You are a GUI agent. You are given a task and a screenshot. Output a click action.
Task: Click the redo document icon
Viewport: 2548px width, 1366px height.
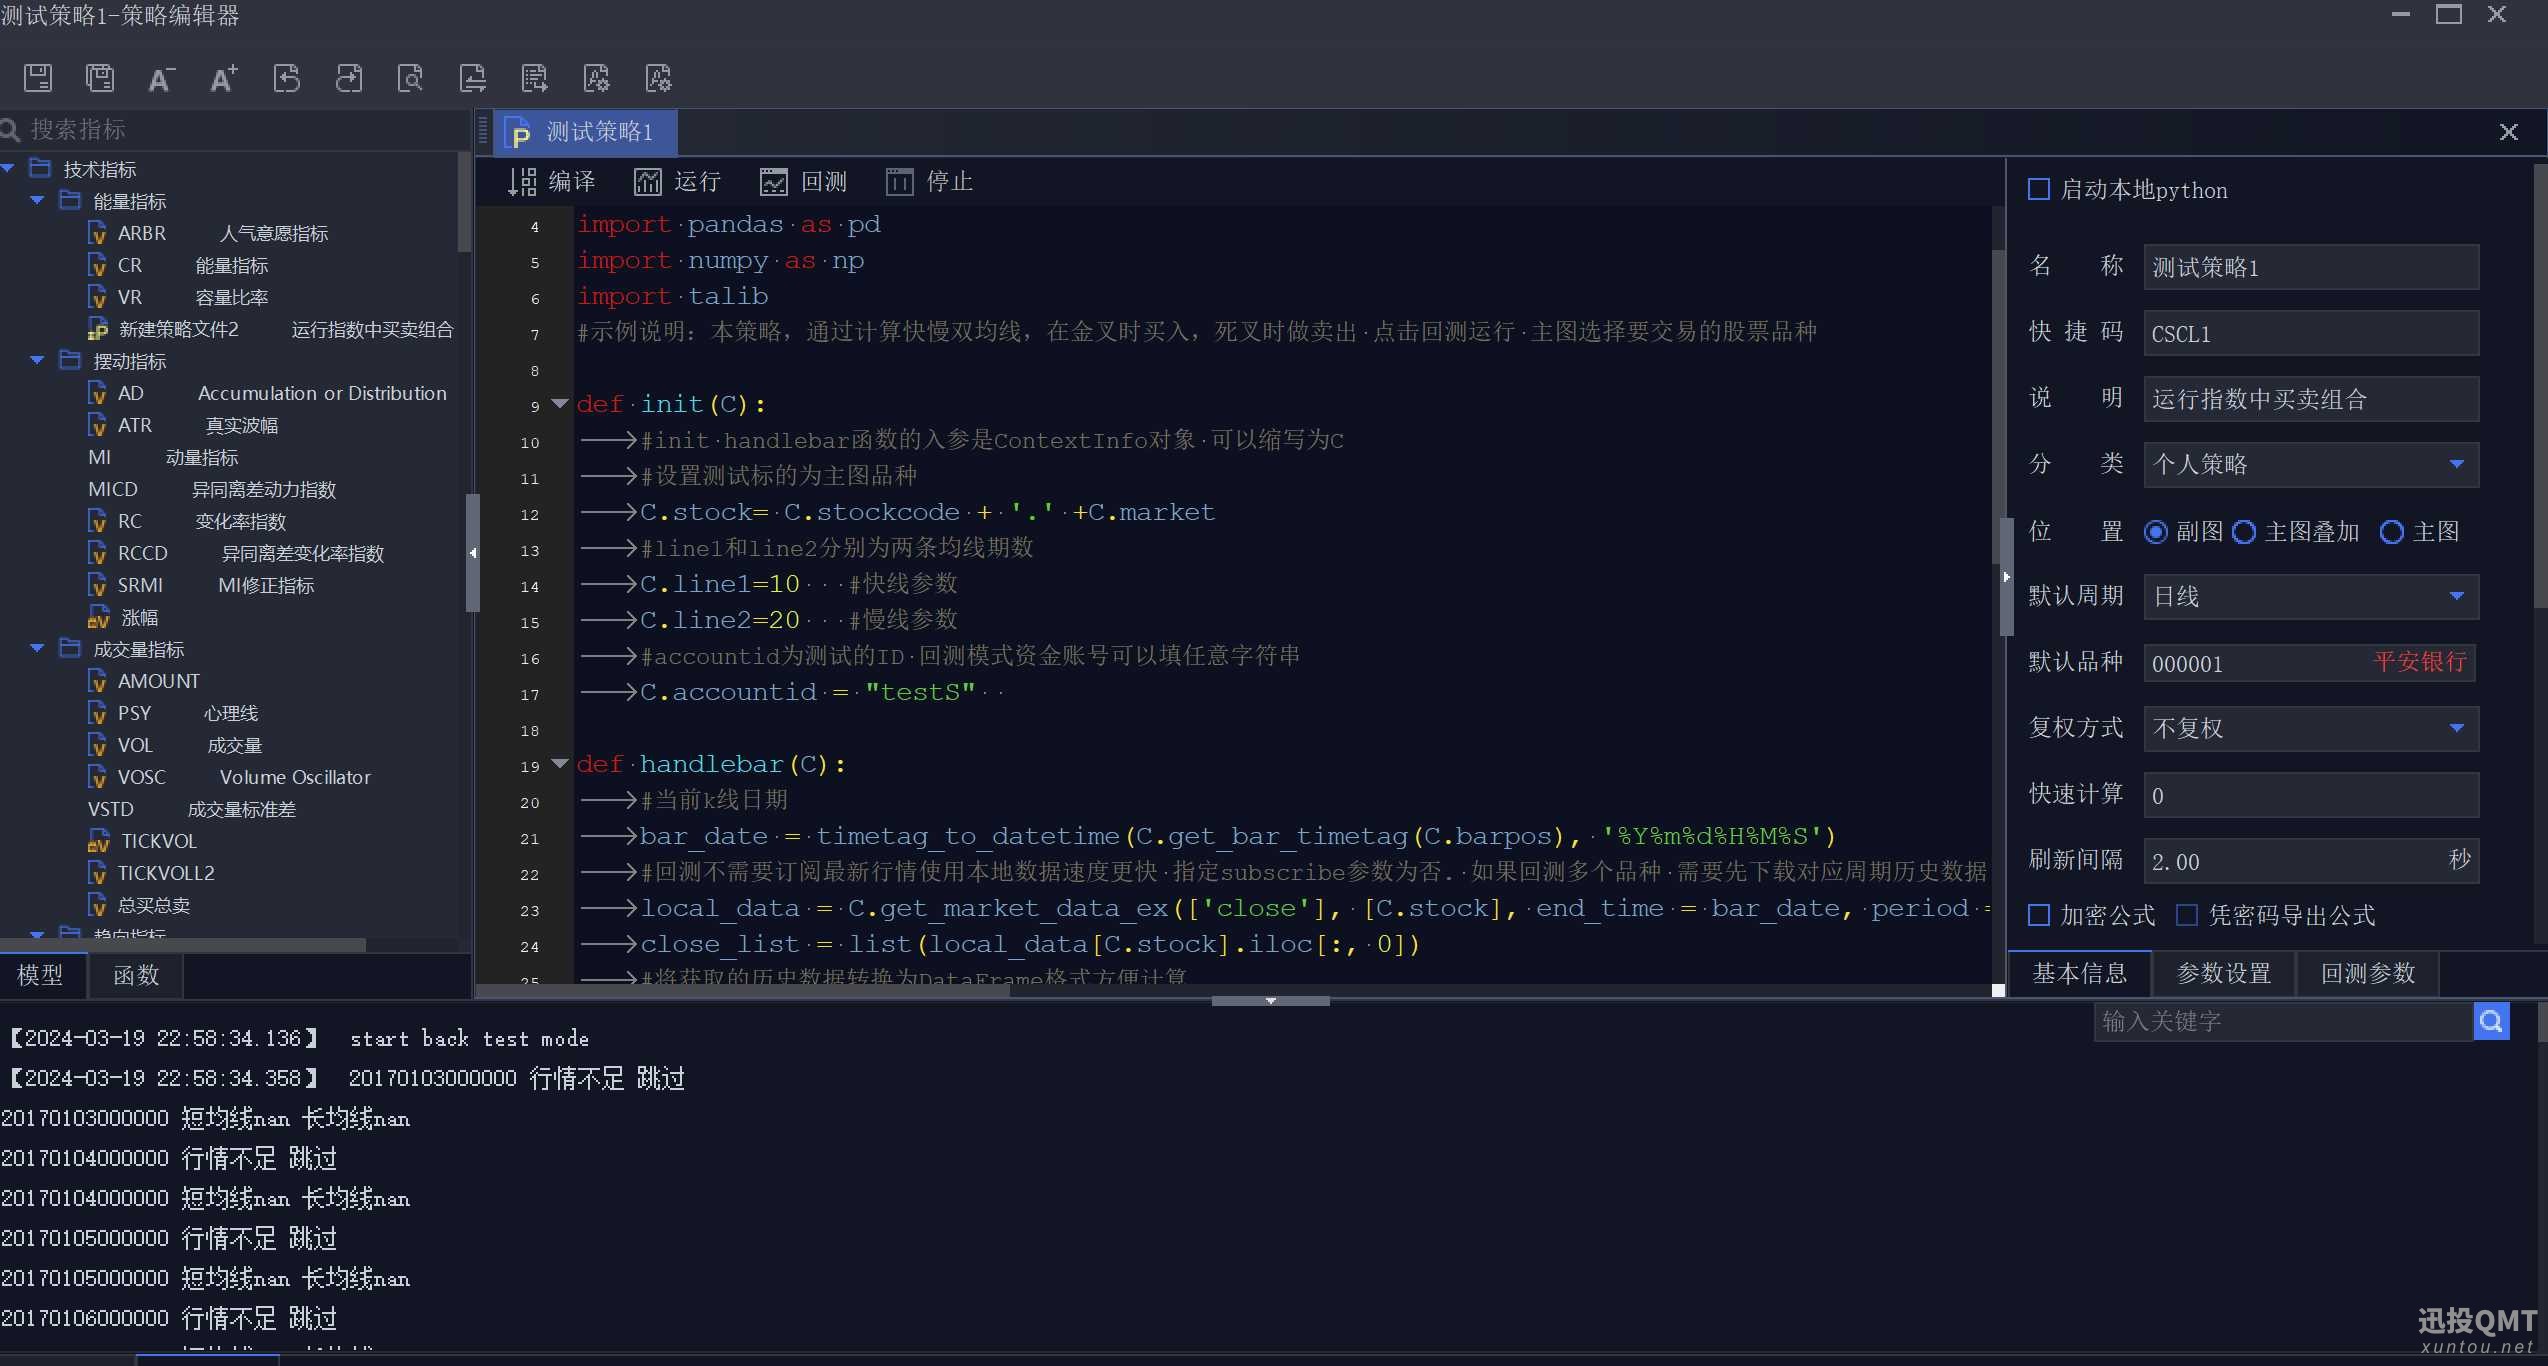(349, 78)
